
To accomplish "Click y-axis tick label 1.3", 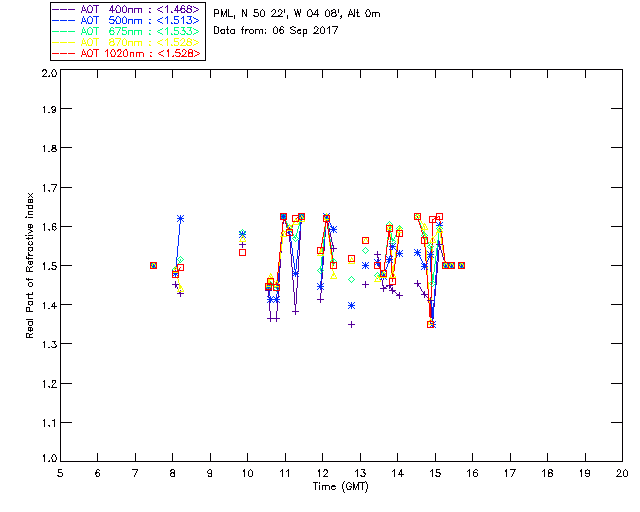I will coord(49,344).
